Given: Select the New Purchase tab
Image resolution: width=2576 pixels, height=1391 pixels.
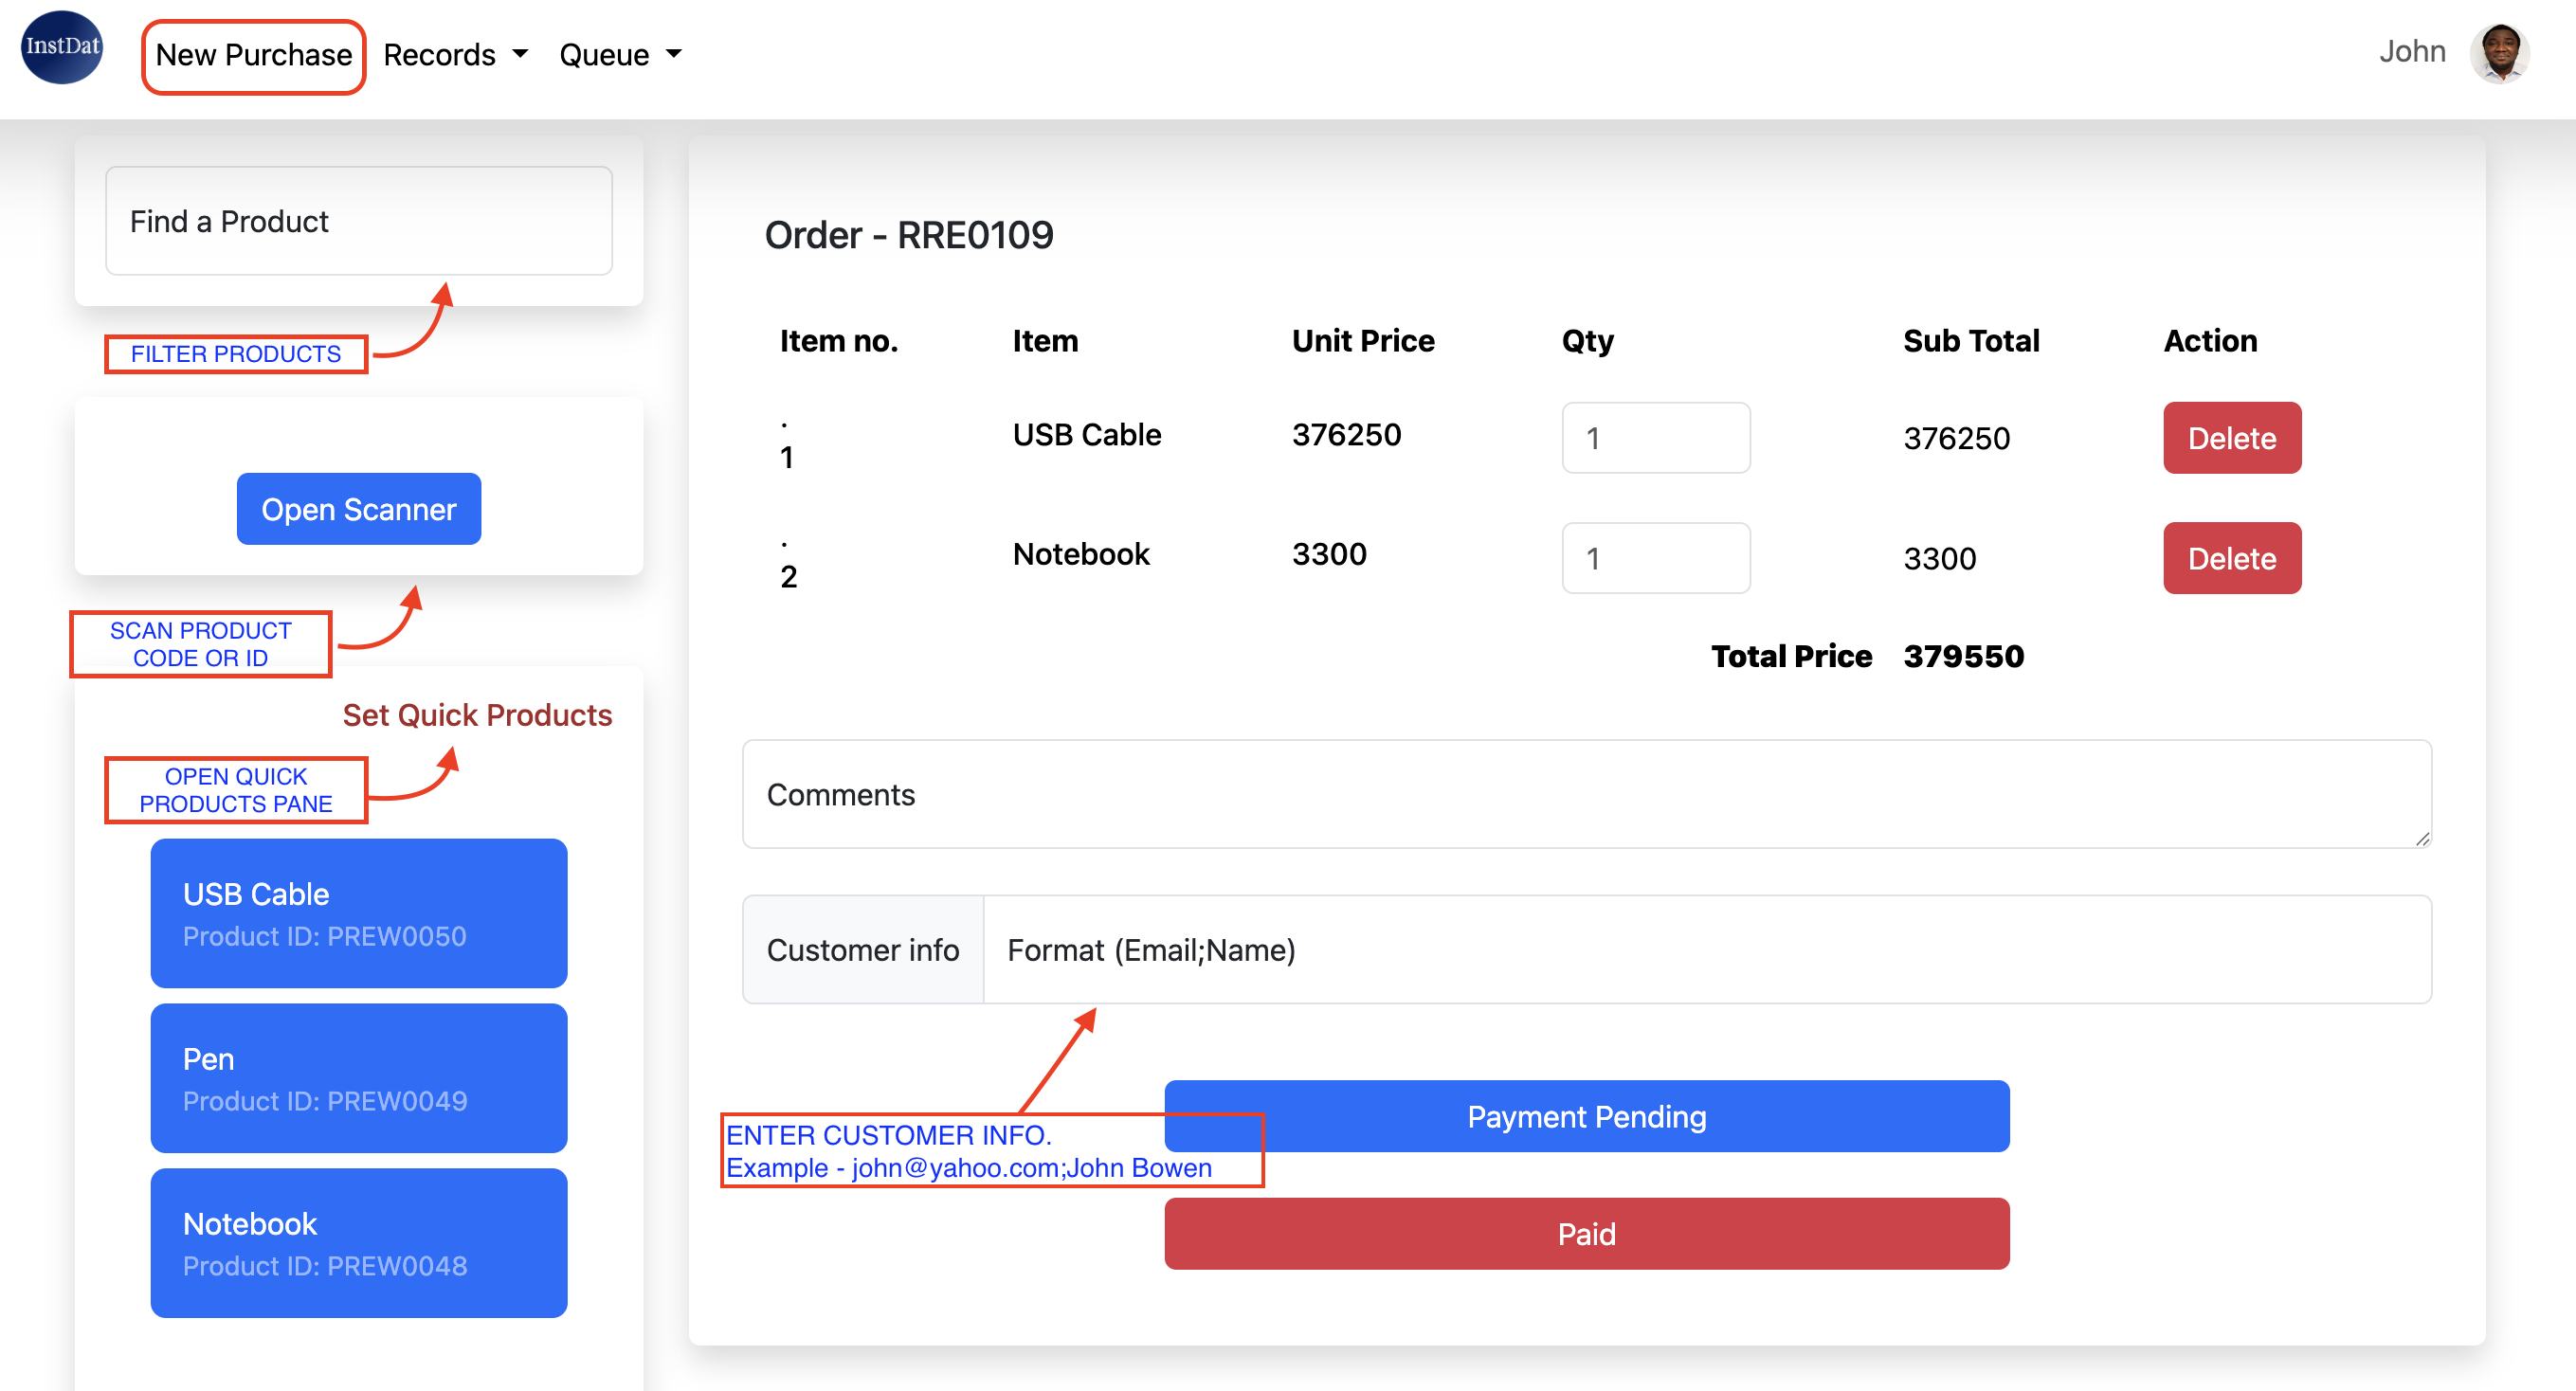Looking at the screenshot, I should pos(253,55).
